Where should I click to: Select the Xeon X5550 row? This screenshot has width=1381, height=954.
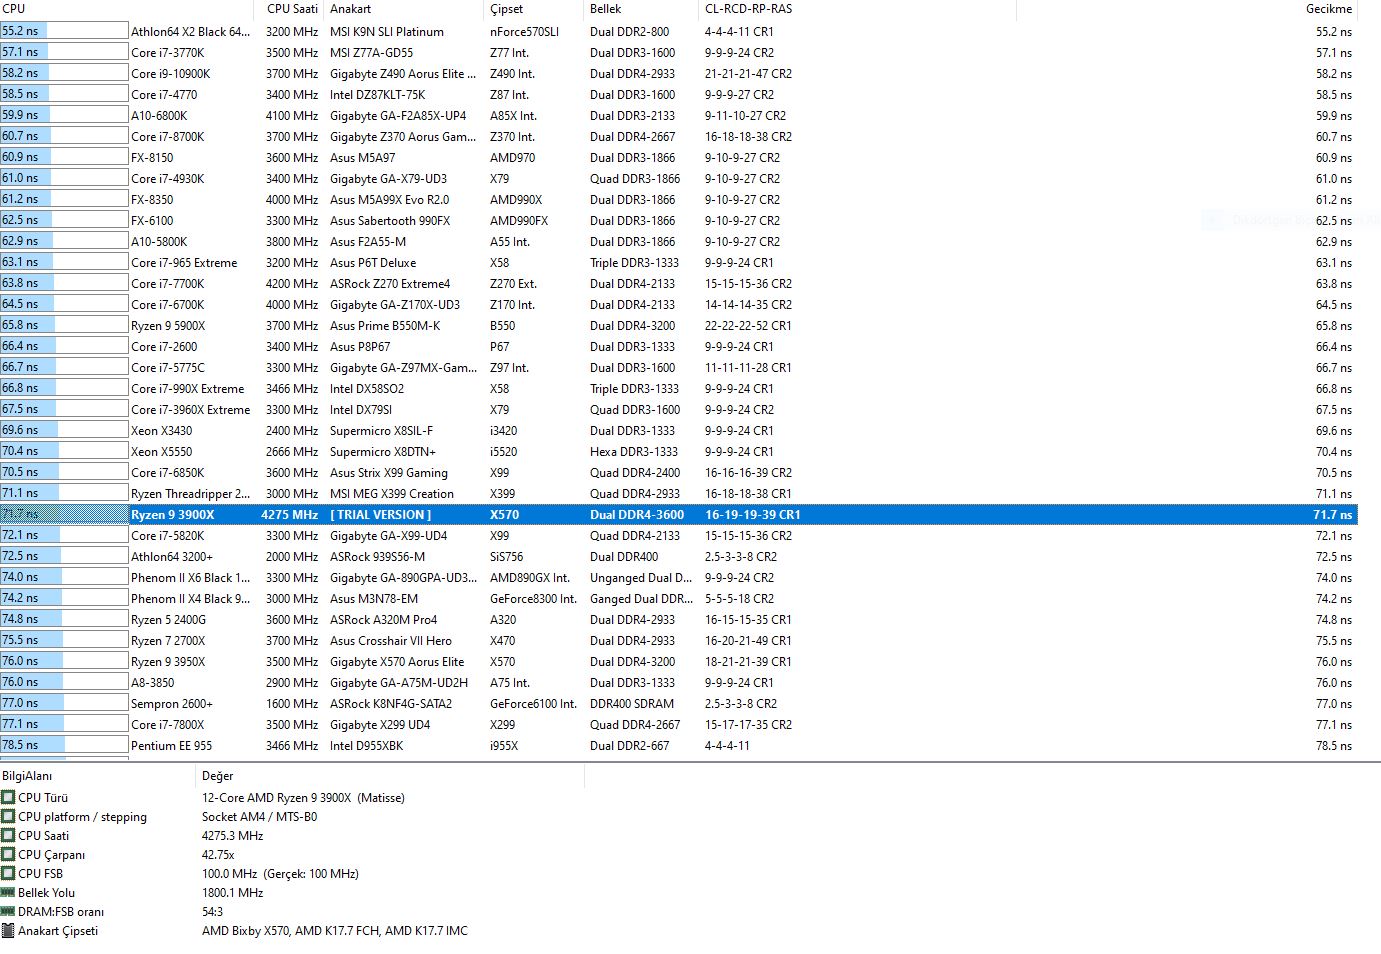[678, 451]
